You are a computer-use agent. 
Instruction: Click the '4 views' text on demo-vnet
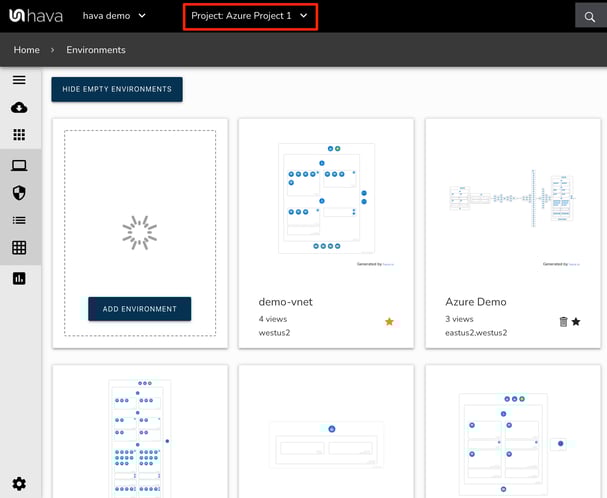click(x=273, y=319)
